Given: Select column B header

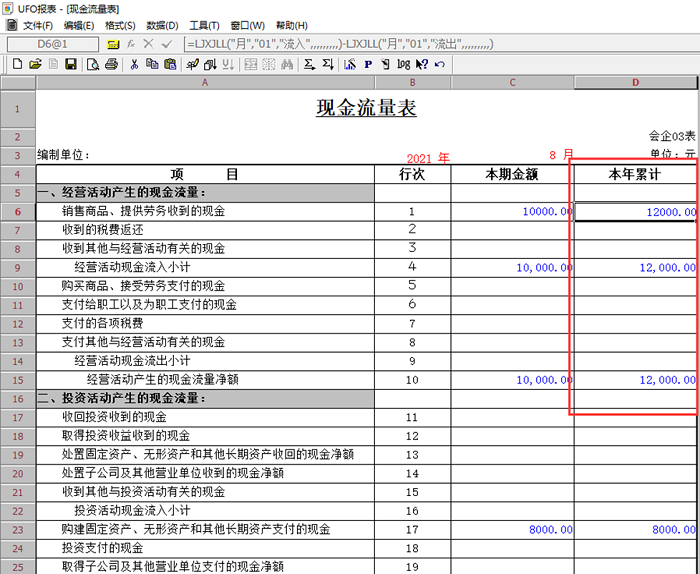Looking at the screenshot, I should pyautogui.click(x=412, y=83).
